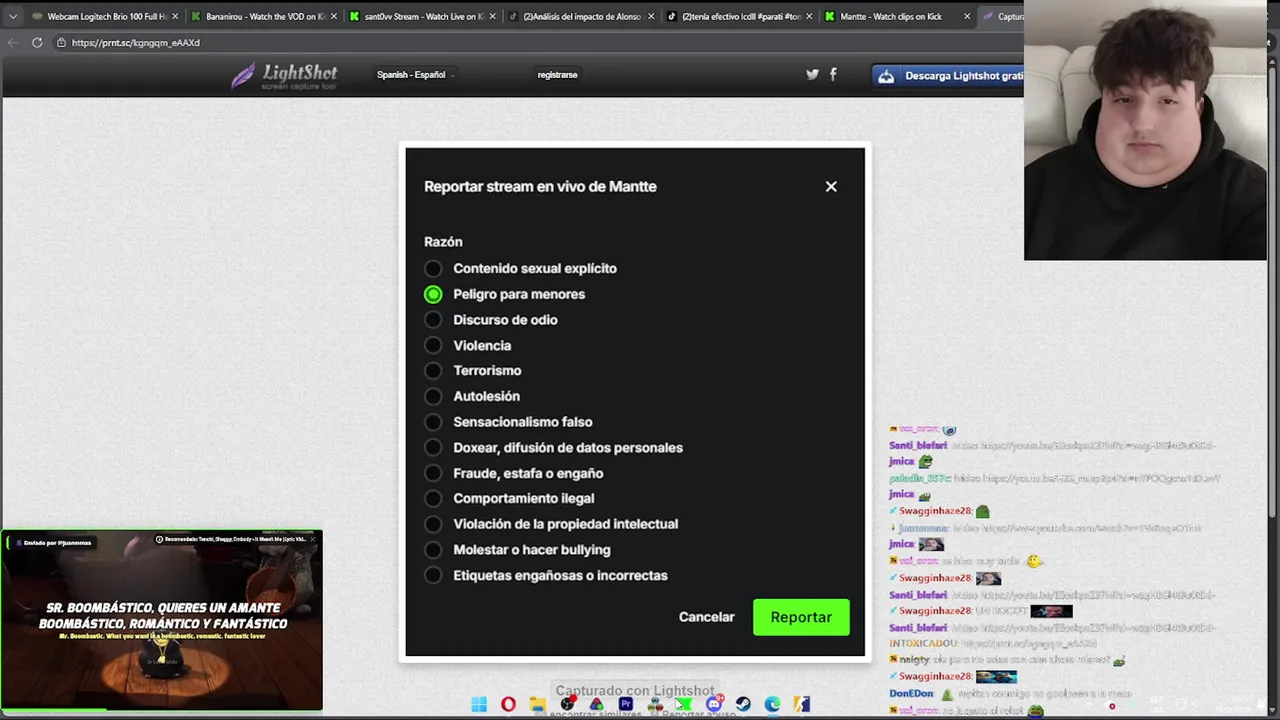The image size is (1280, 720).
Task: Click the Razón heading in the dialog
Action: (x=443, y=242)
